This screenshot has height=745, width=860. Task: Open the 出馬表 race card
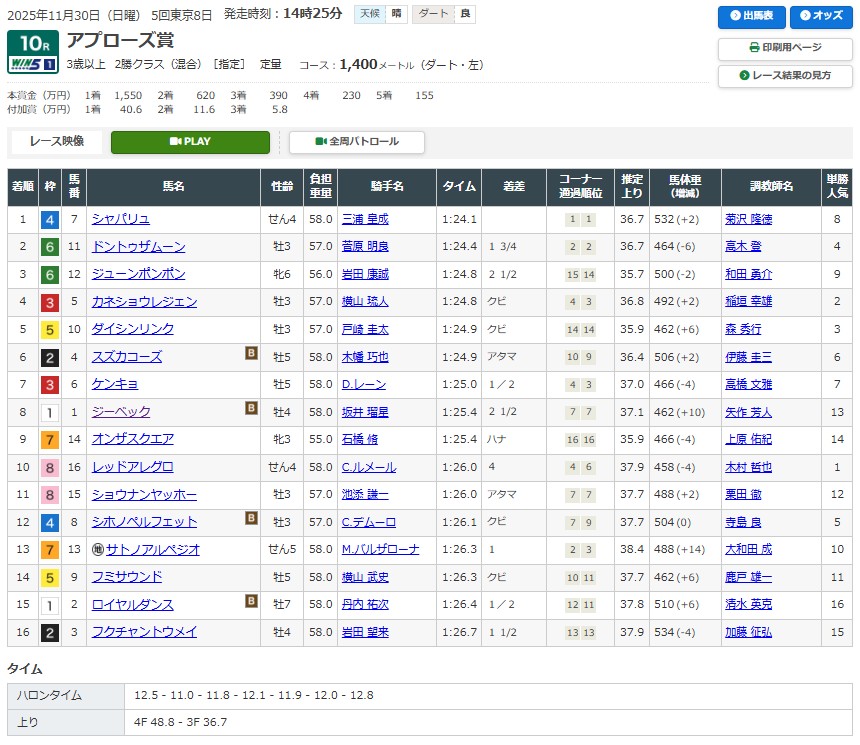pos(751,17)
